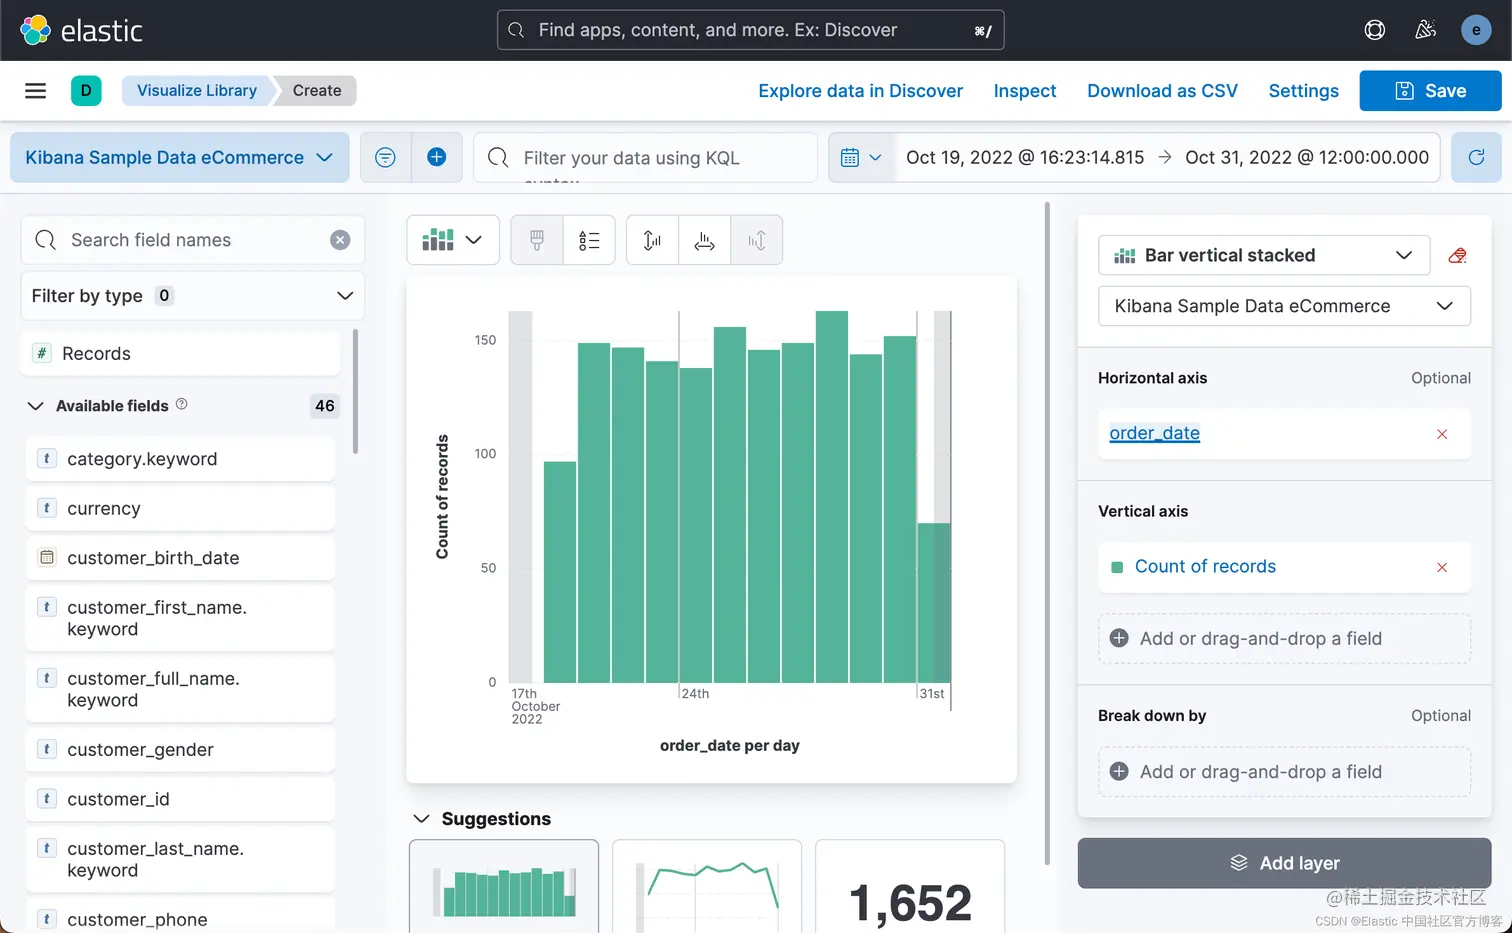
Task: Expand the Kibana Sample Data eCommerce data view selector
Action: tap(180, 157)
